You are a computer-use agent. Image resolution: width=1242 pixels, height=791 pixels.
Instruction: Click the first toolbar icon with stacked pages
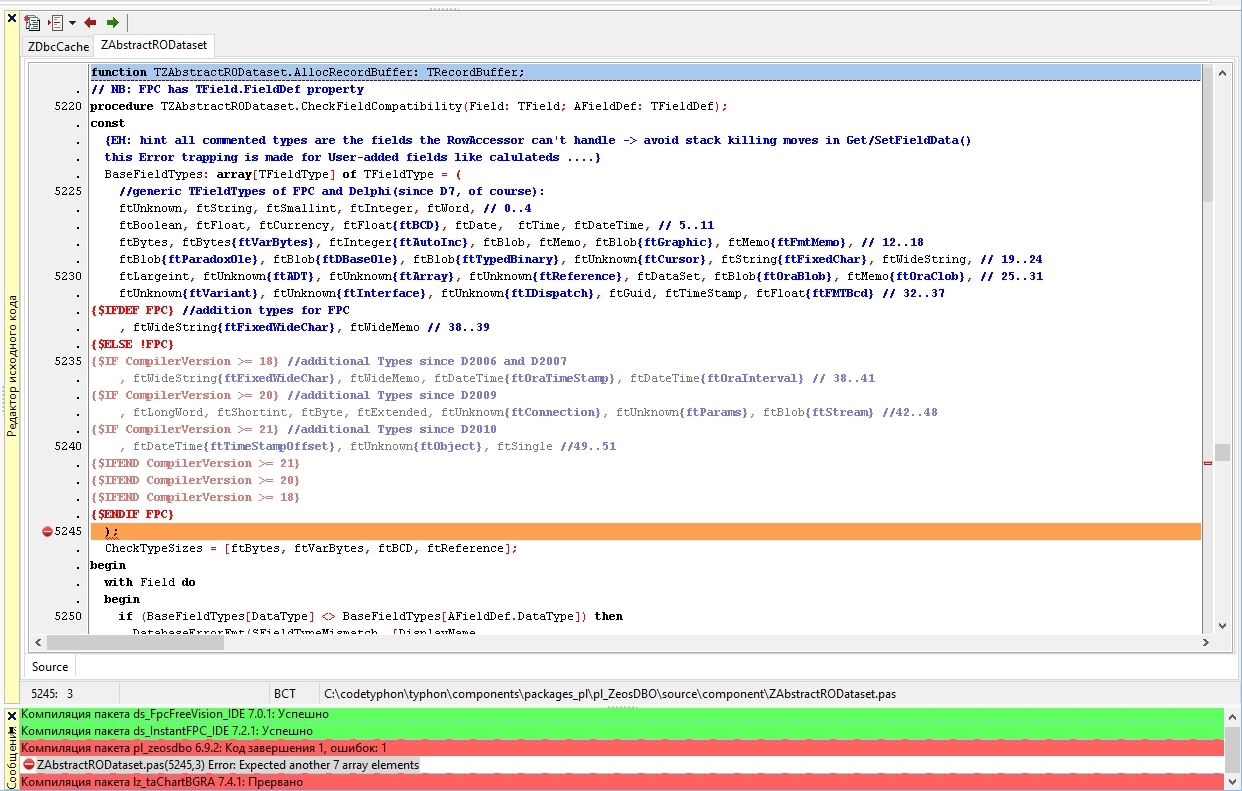(x=33, y=22)
